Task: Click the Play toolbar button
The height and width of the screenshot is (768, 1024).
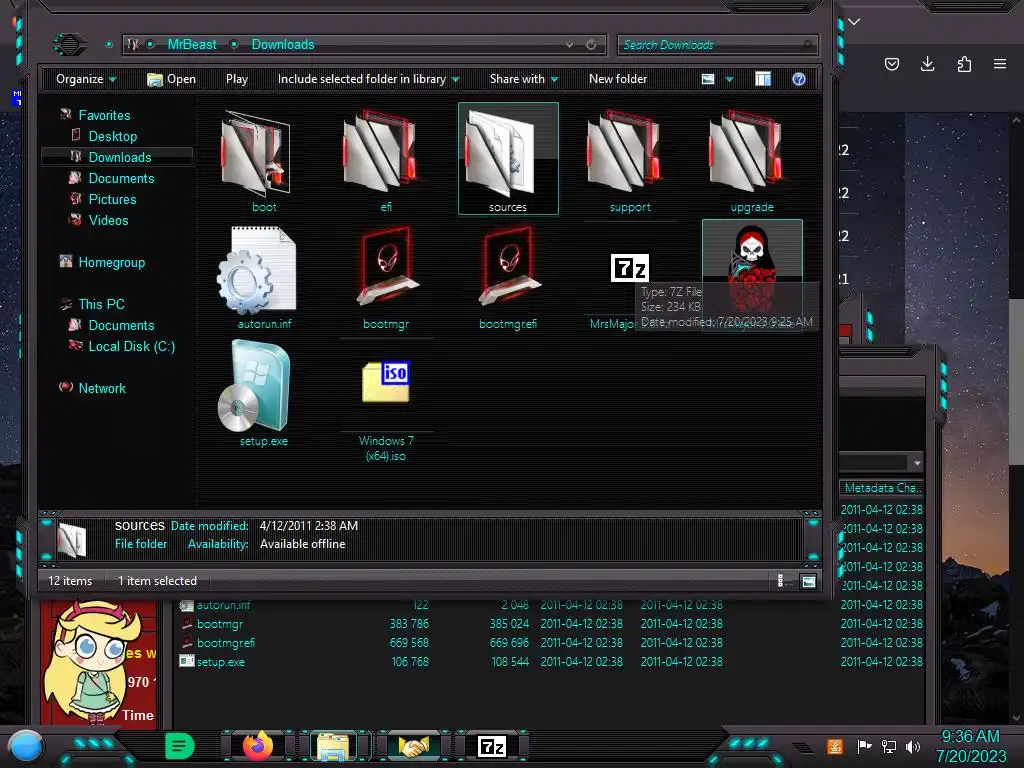Action: [x=237, y=79]
